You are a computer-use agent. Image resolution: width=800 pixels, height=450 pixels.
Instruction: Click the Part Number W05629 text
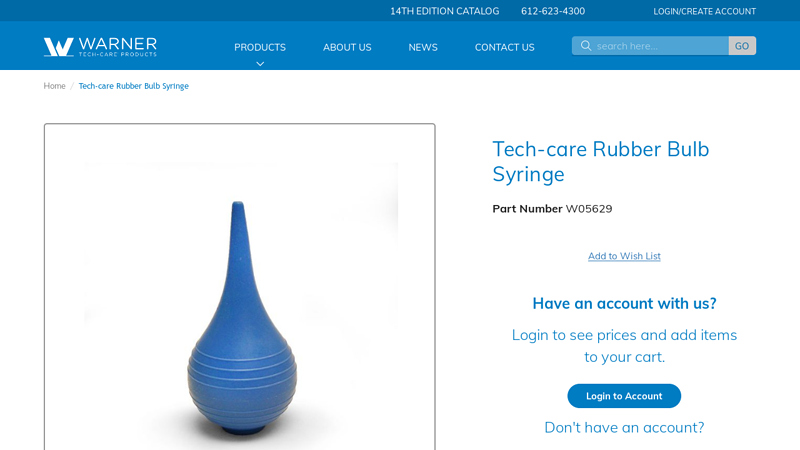point(552,209)
